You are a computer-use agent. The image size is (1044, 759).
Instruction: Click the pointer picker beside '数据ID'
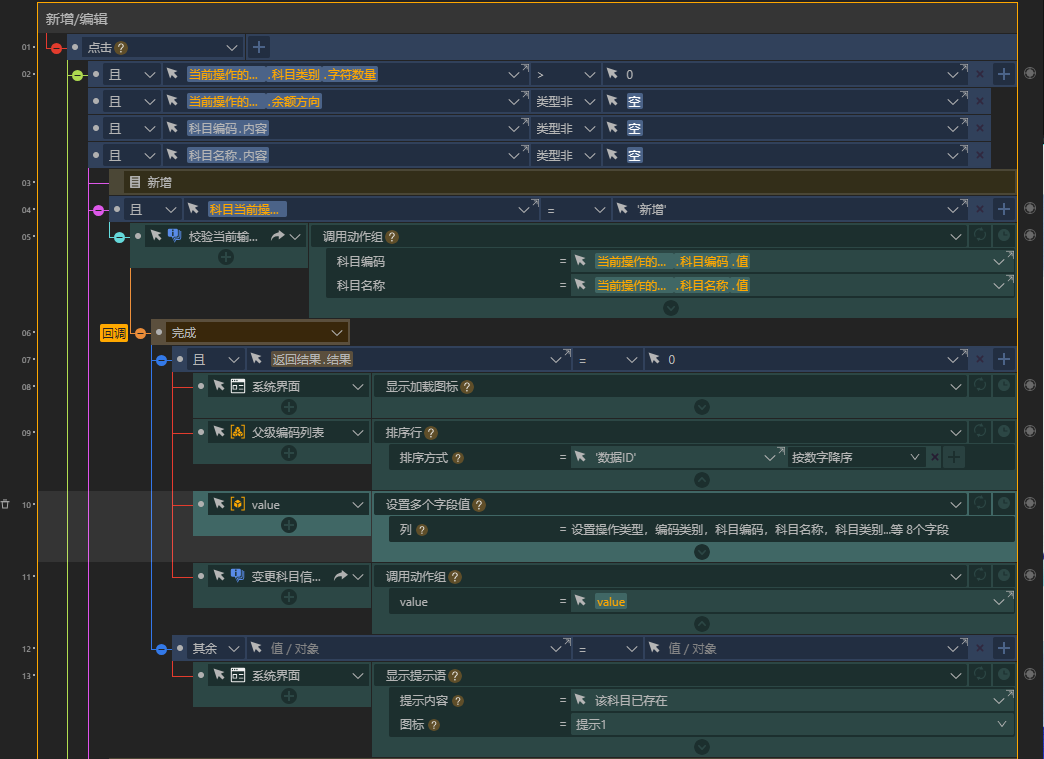580,457
